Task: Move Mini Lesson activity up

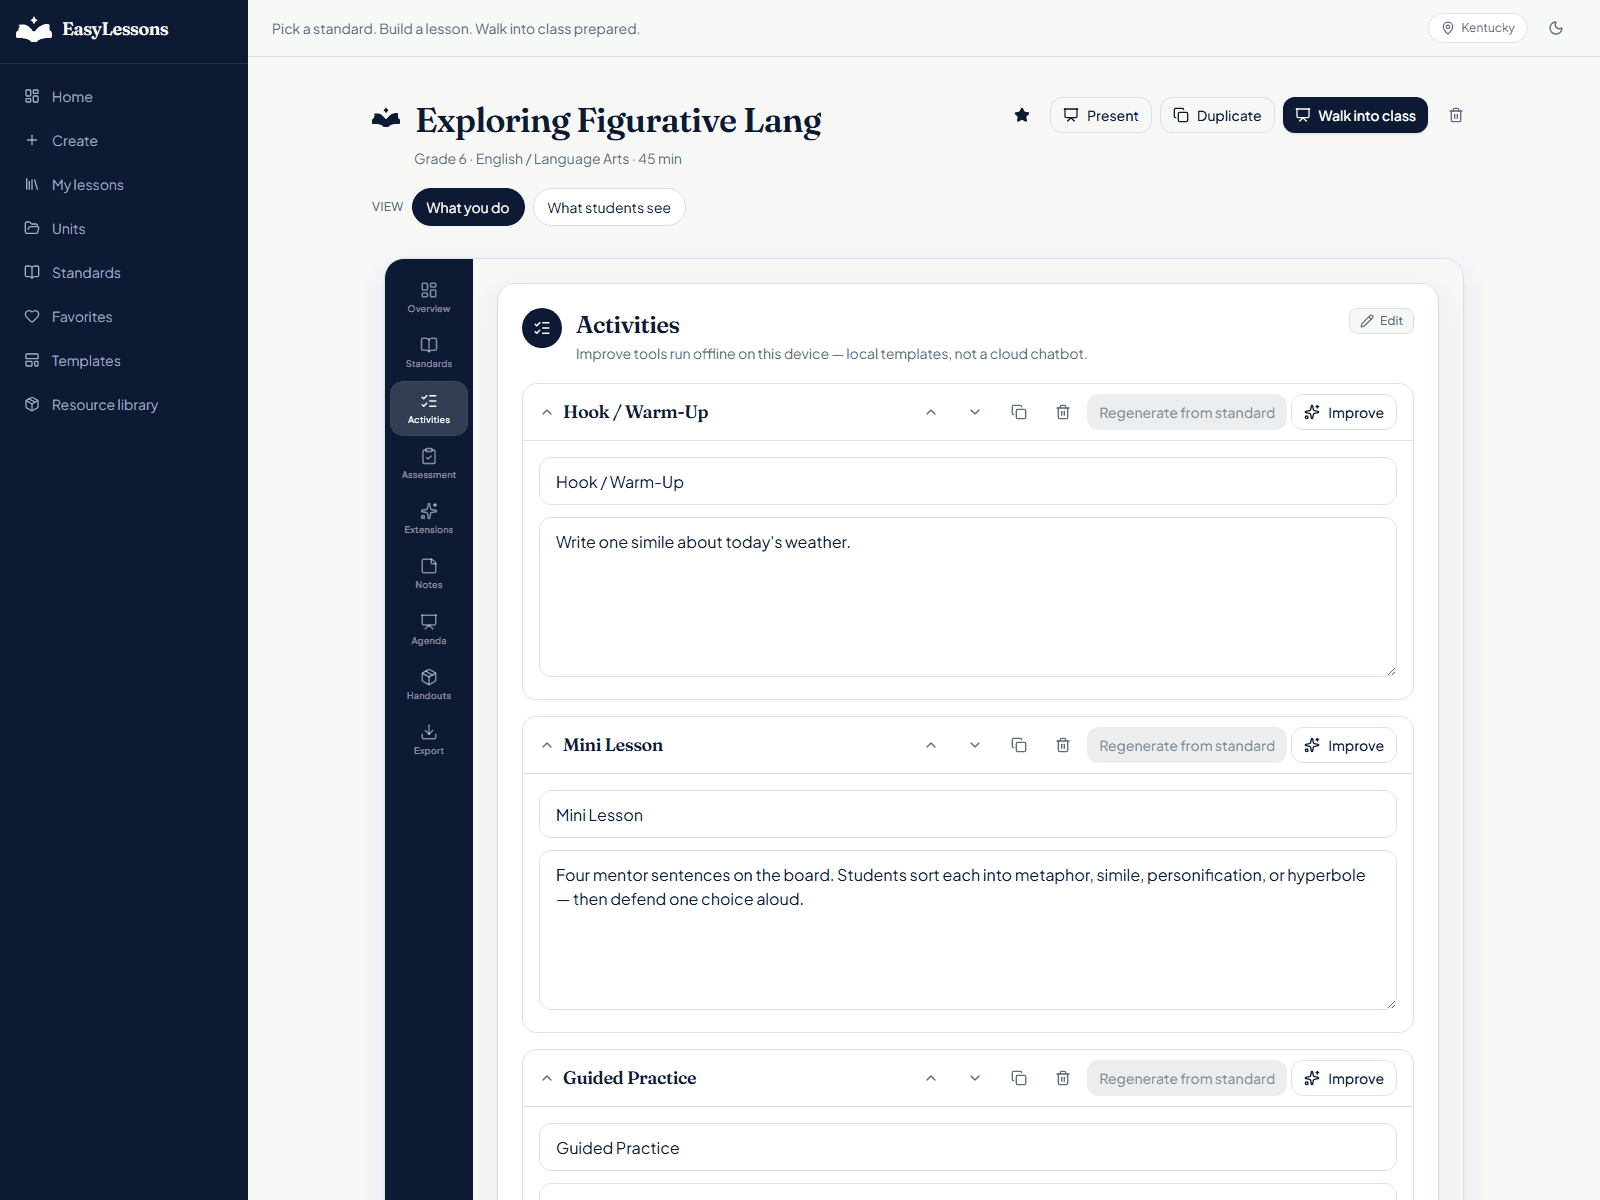Action: (x=931, y=745)
